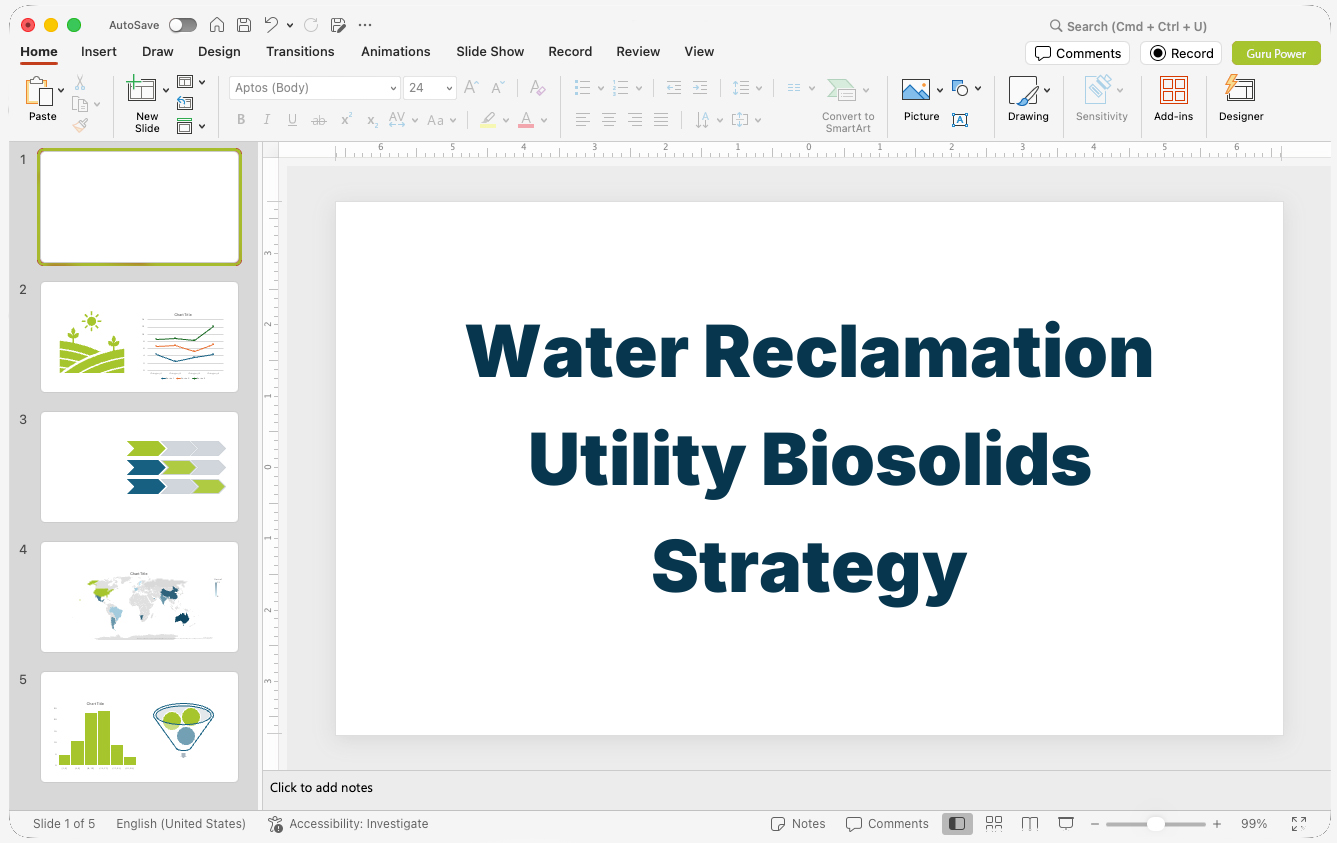Click Convert to SmartArt

[847, 104]
